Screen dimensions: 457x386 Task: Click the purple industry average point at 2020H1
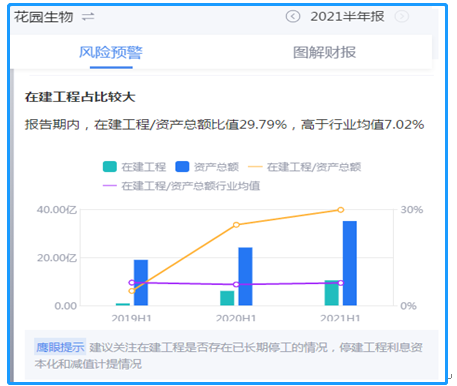[236, 284]
